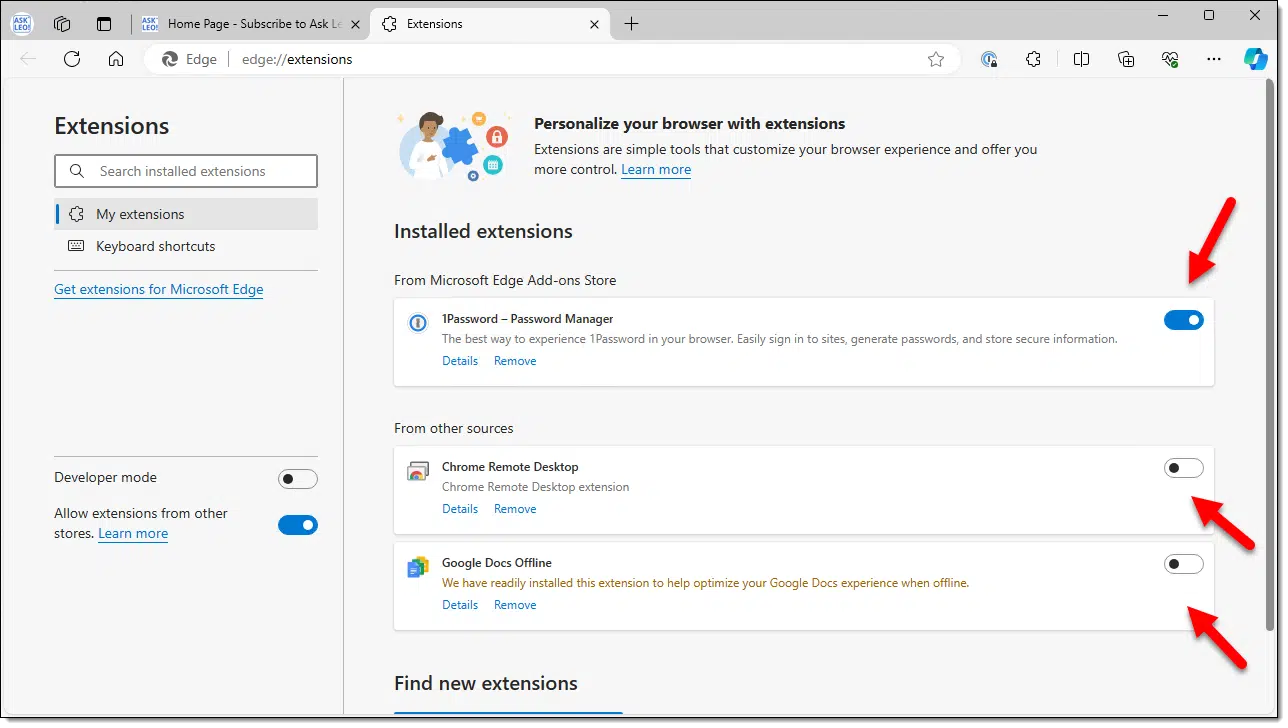Open Browser essentials heart icon

pyautogui.click(x=1171, y=59)
